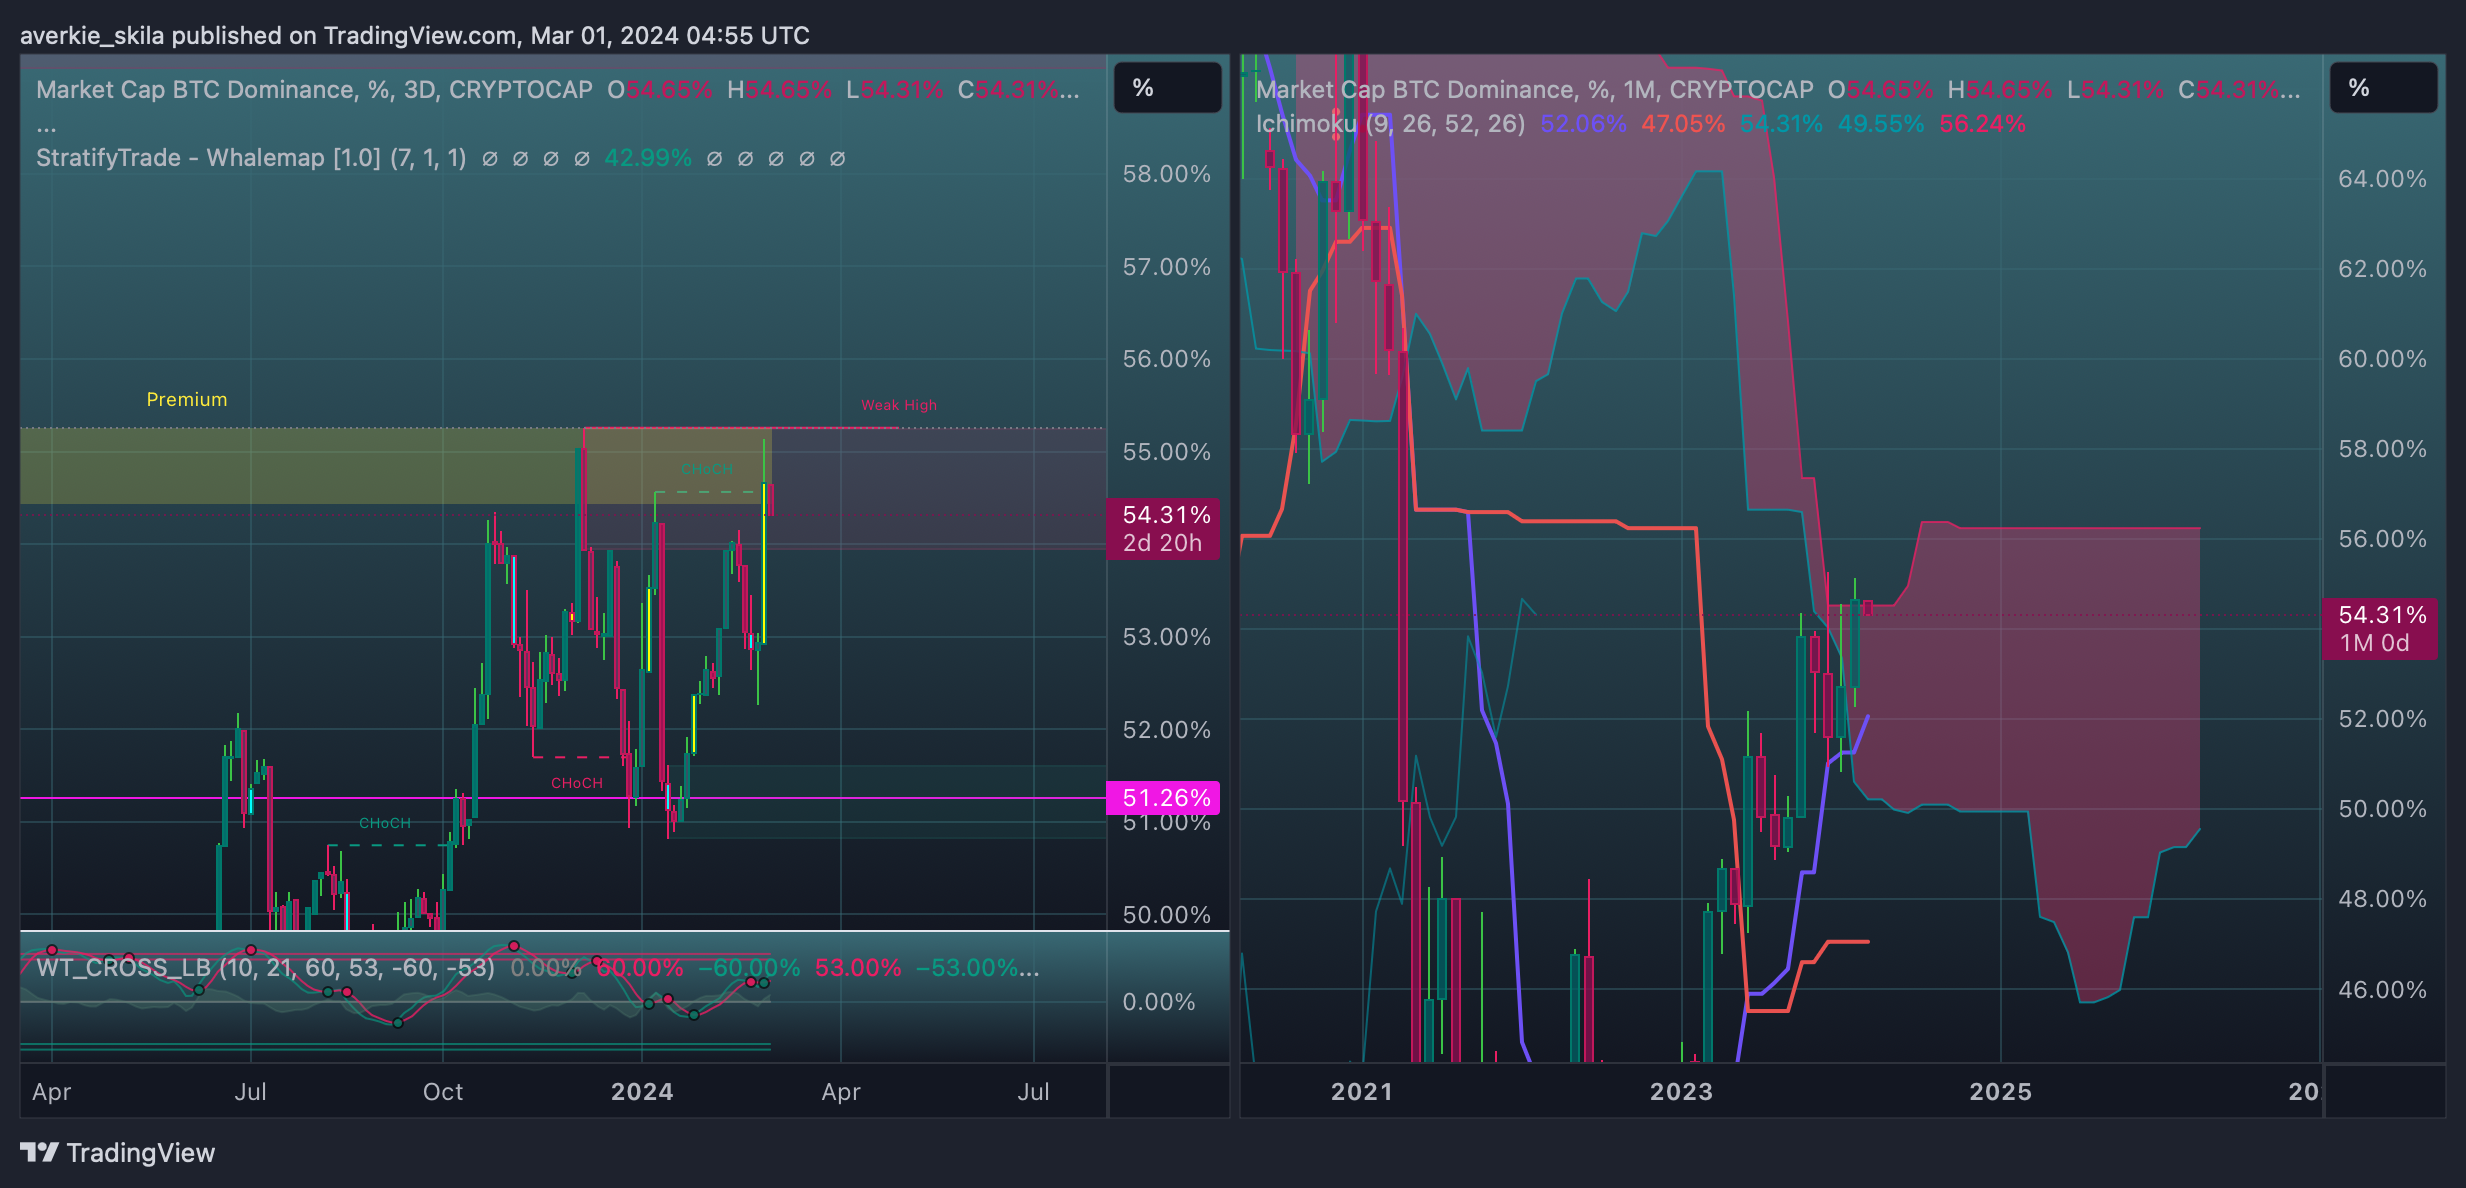Click the 54.31% 2d 20h price label

tap(1163, 529)
